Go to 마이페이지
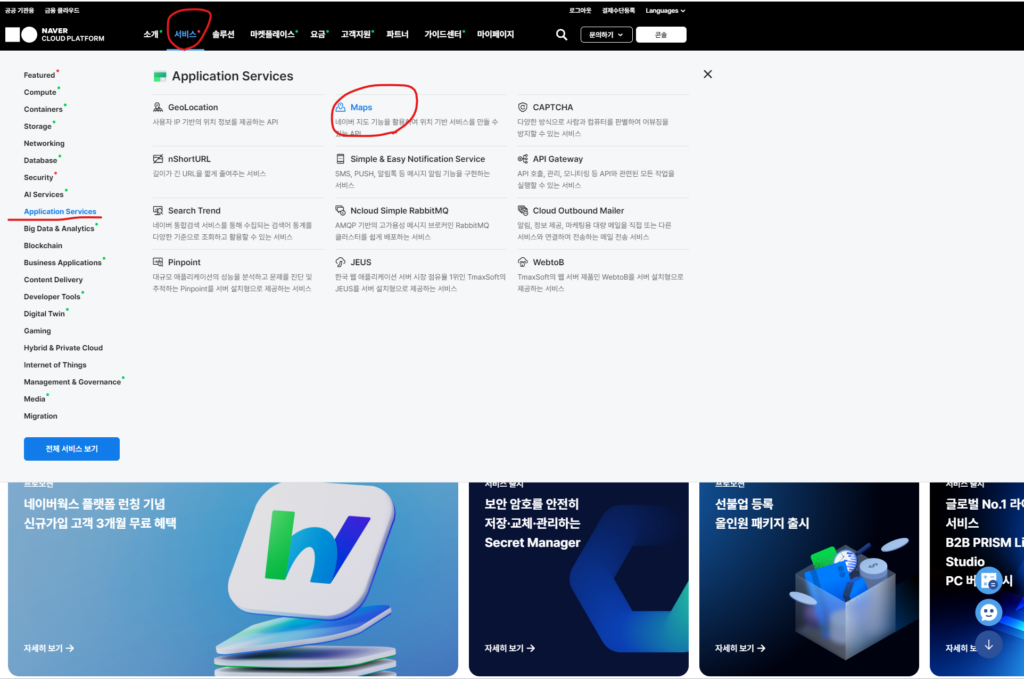 tap(495, 35)
